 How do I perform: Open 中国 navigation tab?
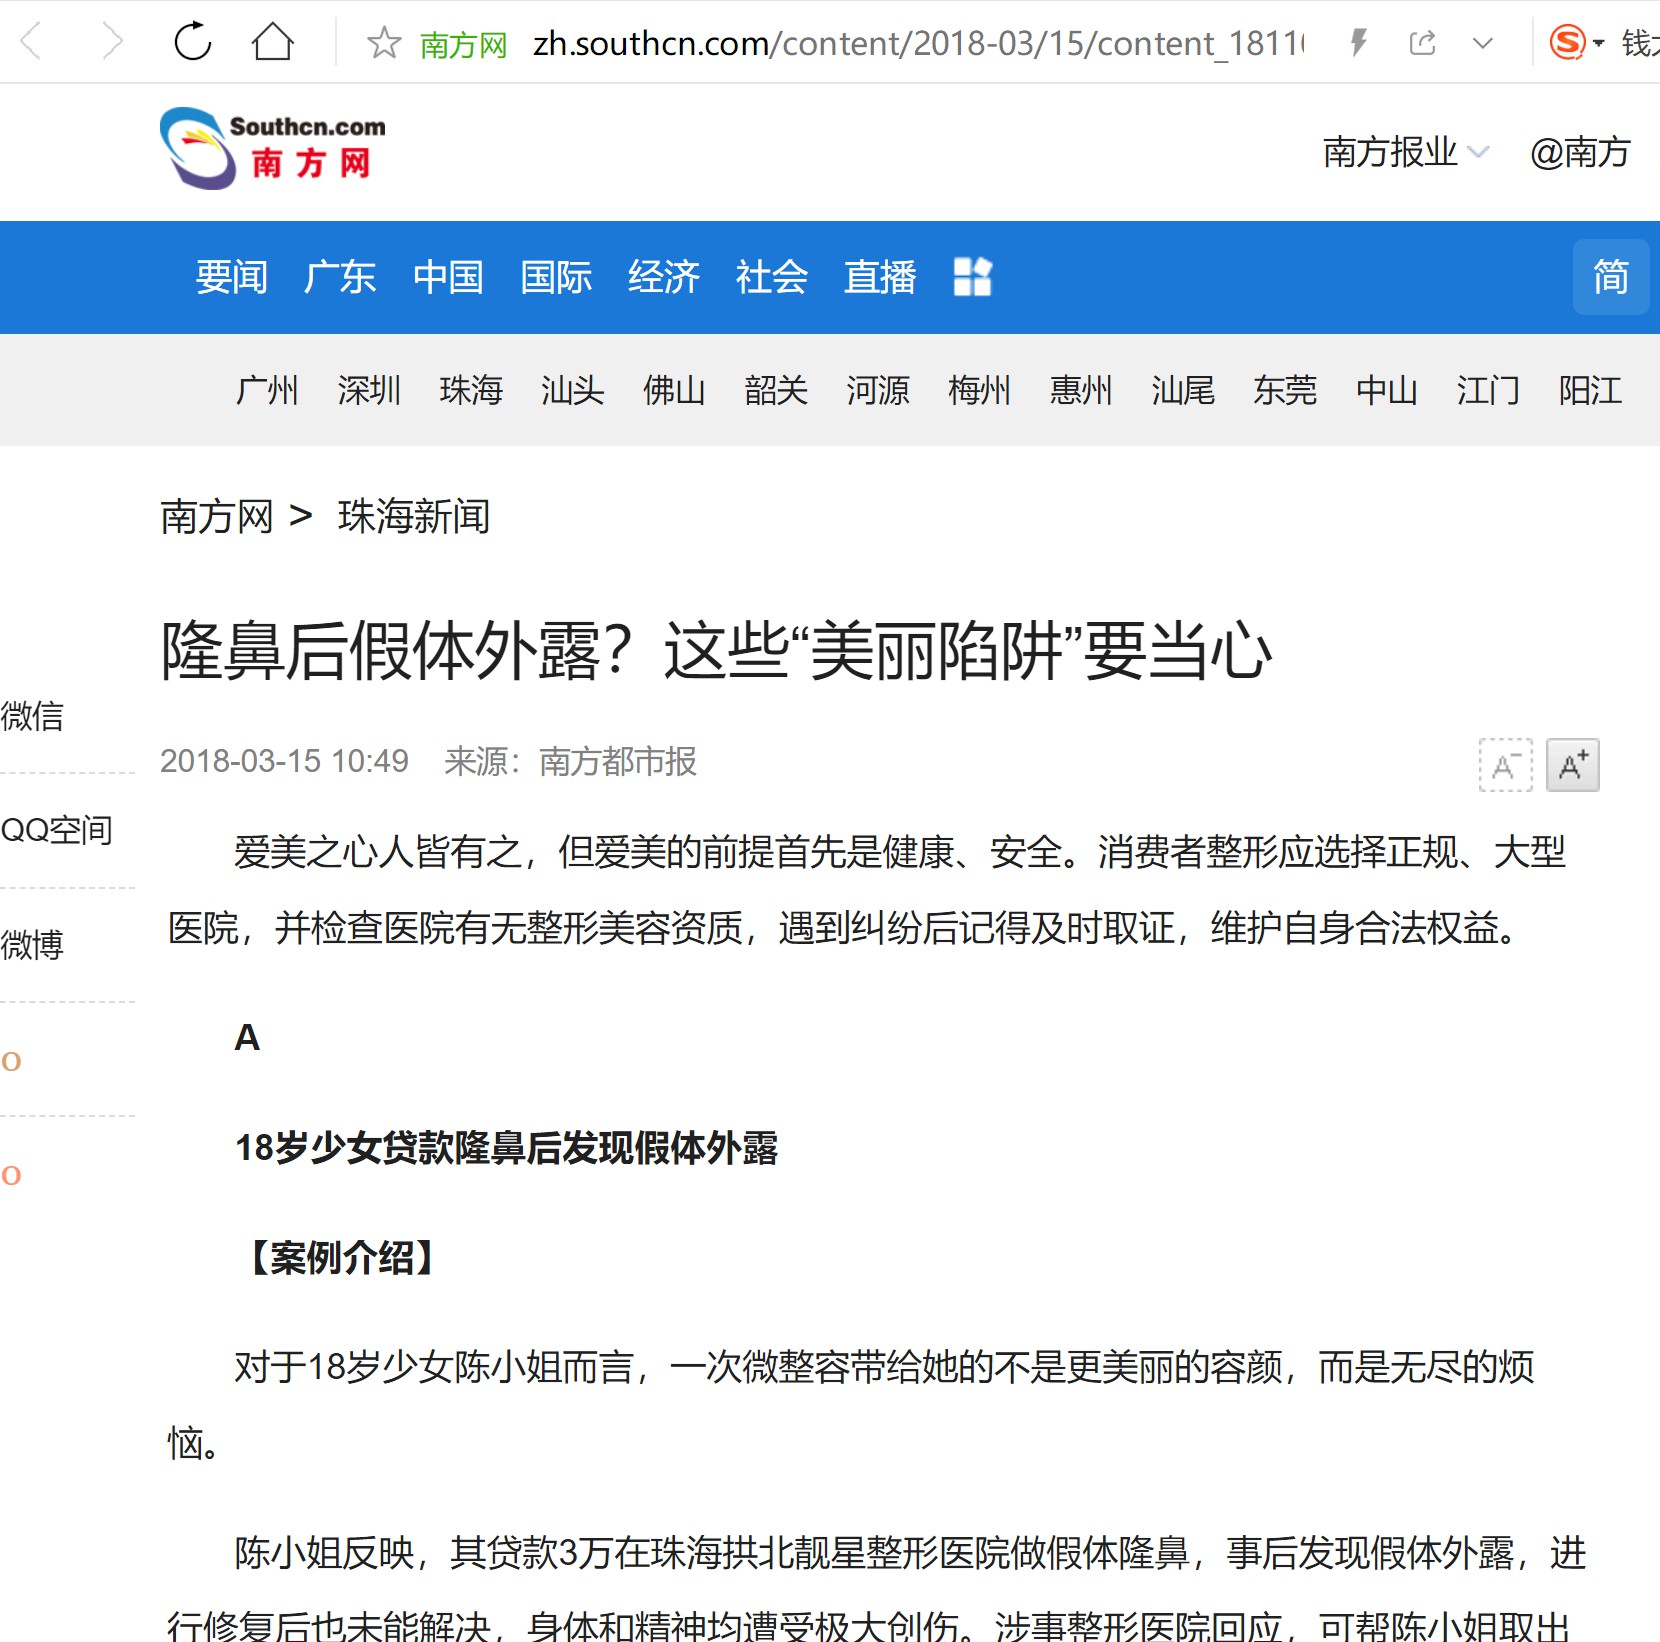pyautogui.click(x=448, y=277)
